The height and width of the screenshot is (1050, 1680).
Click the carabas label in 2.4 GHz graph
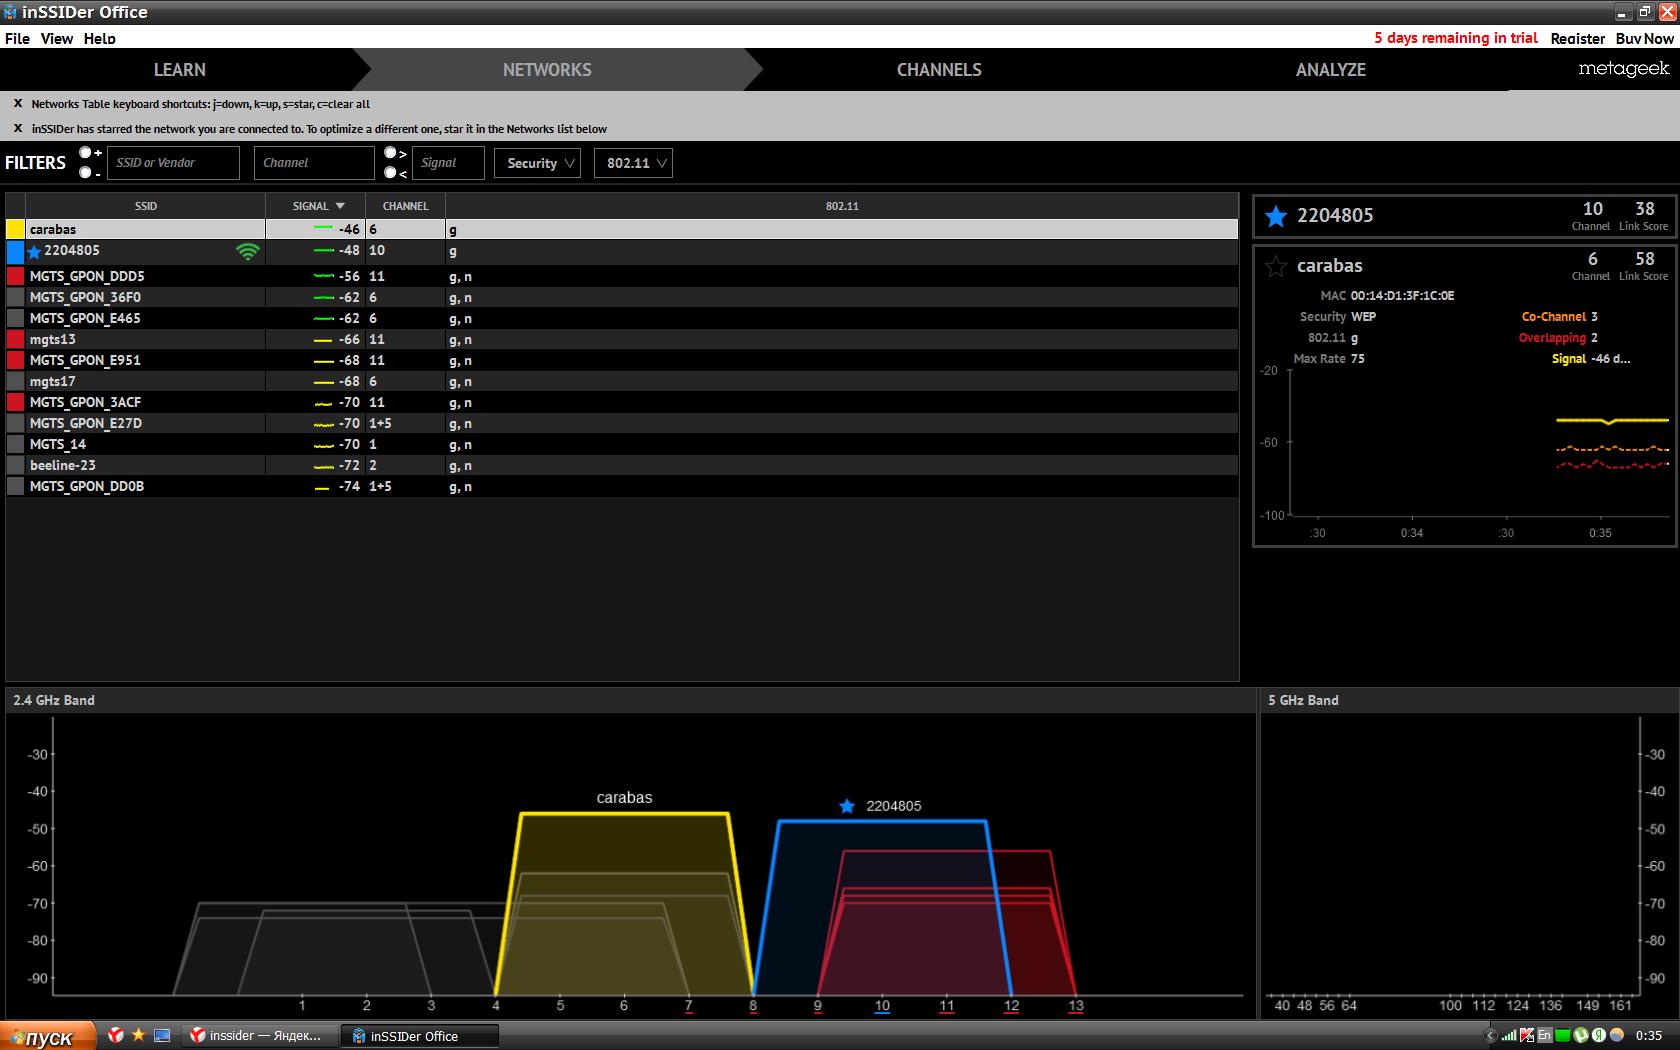624,798
